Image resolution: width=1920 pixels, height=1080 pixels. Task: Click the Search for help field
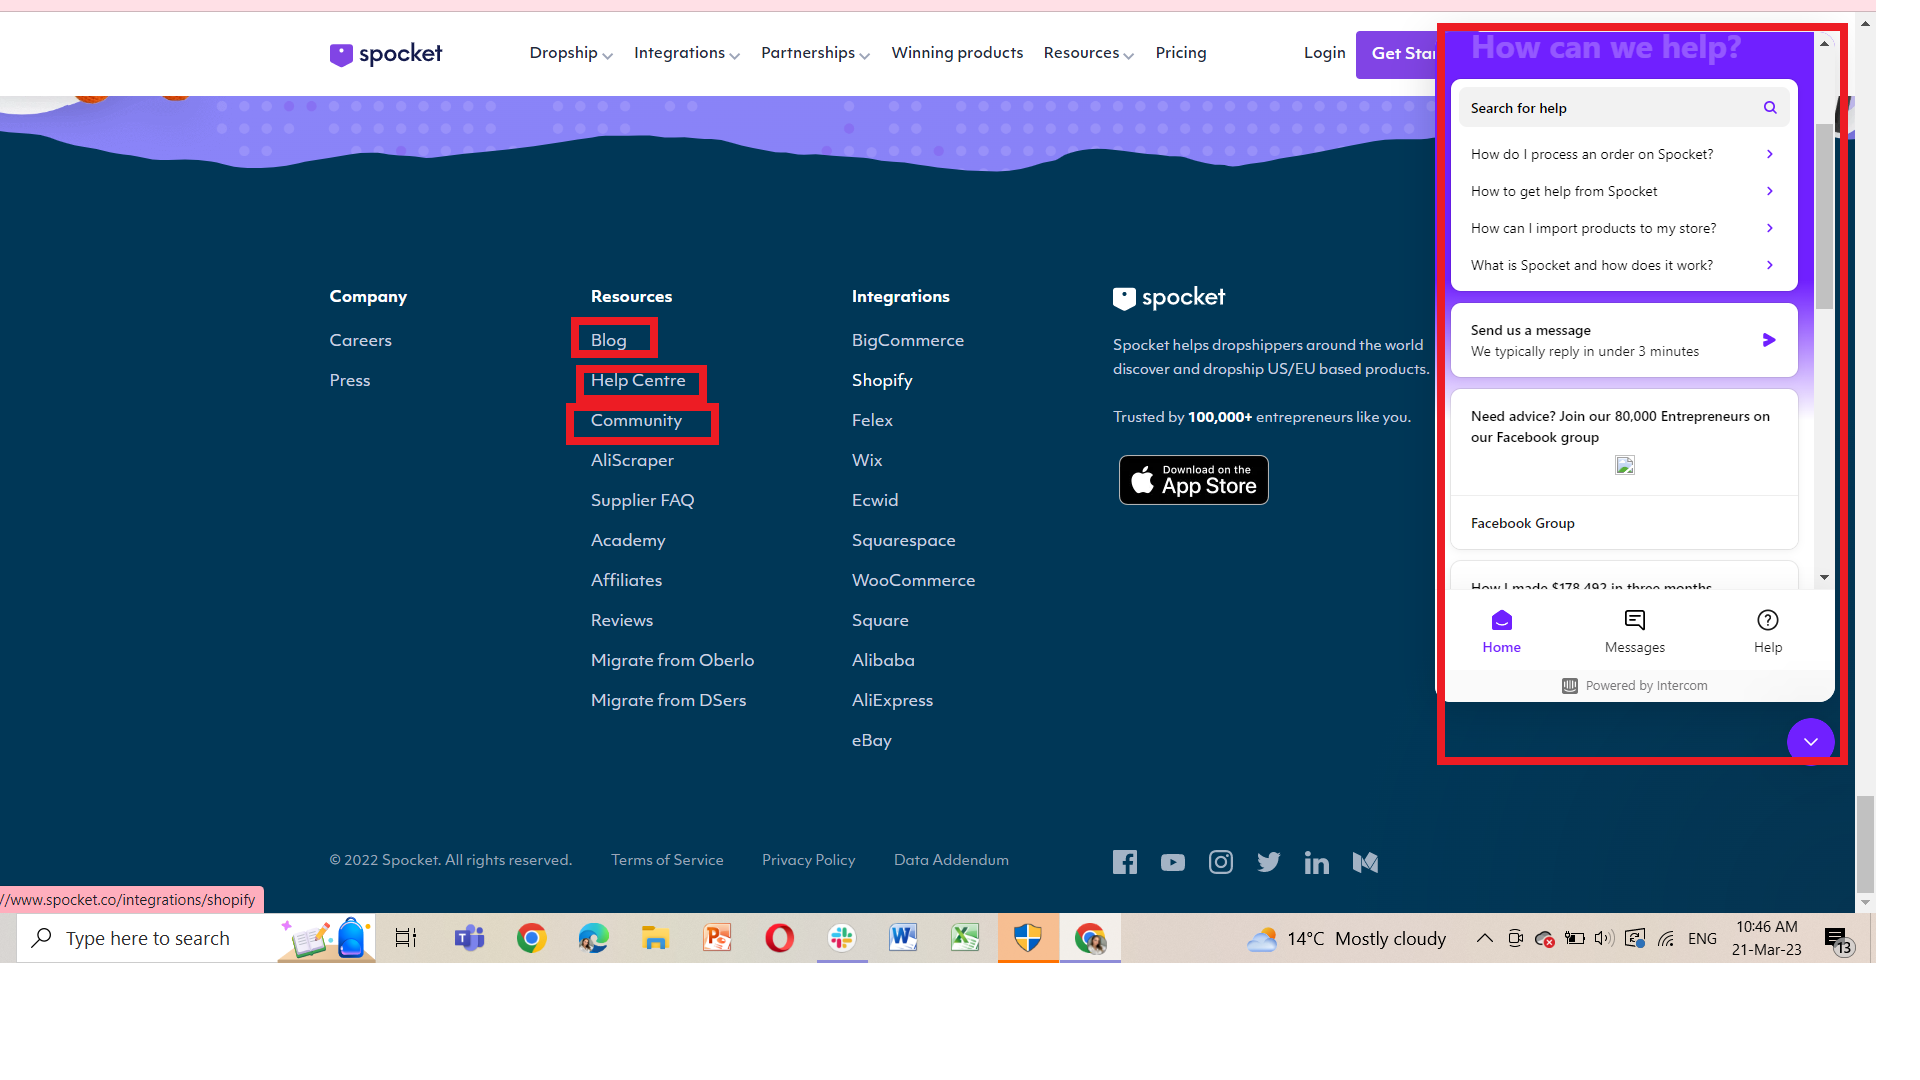coord(1624,108)
